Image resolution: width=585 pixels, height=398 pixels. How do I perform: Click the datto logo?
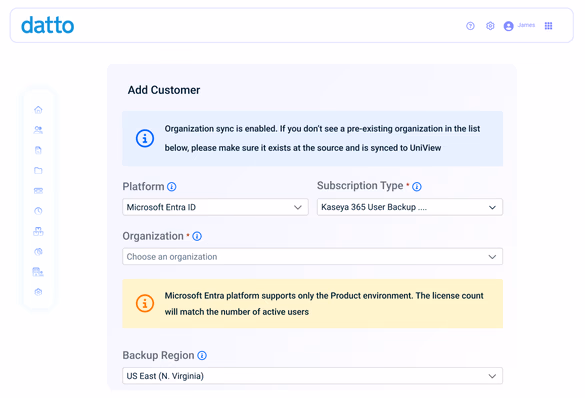click(47, 25)
